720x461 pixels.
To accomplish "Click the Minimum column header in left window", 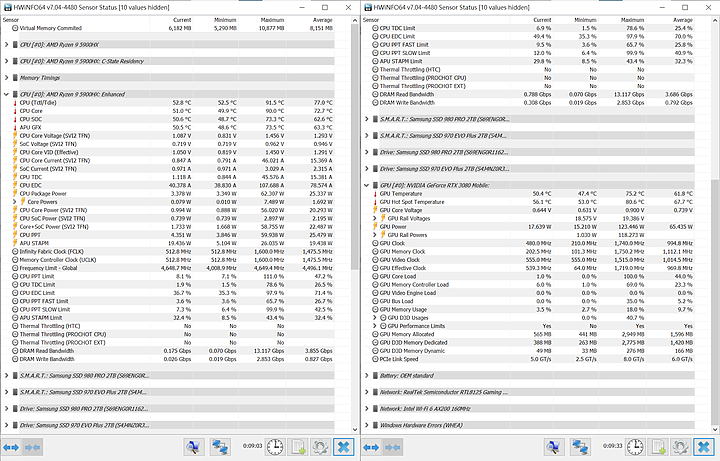I will tap(225, 20).
